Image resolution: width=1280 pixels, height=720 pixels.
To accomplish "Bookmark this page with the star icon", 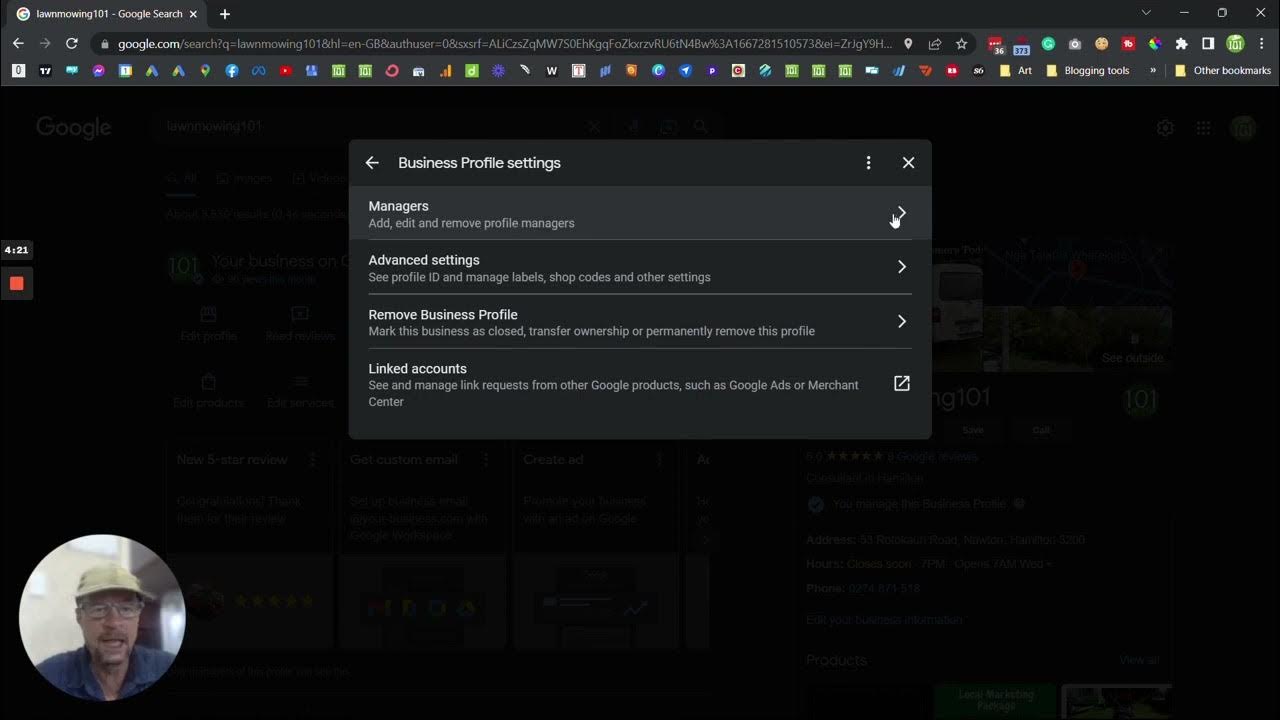I will pyautogui.click(x=961, y=44).
